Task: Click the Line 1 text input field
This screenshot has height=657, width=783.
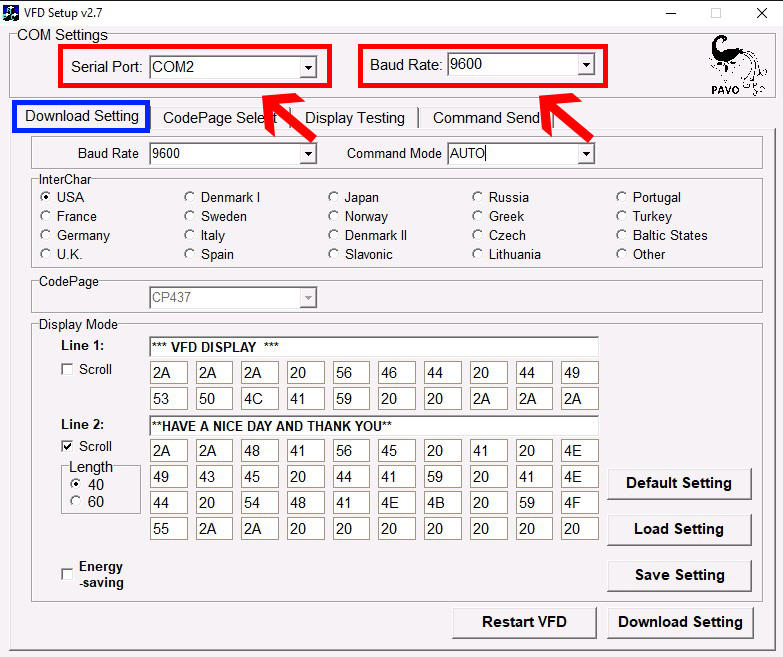Action: [x=373, y=347]
